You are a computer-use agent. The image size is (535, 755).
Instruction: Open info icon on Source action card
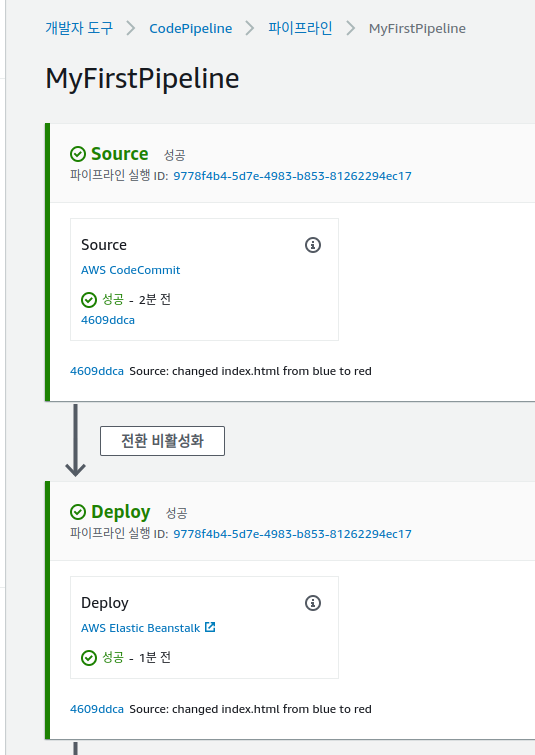[x=313, y=245]
